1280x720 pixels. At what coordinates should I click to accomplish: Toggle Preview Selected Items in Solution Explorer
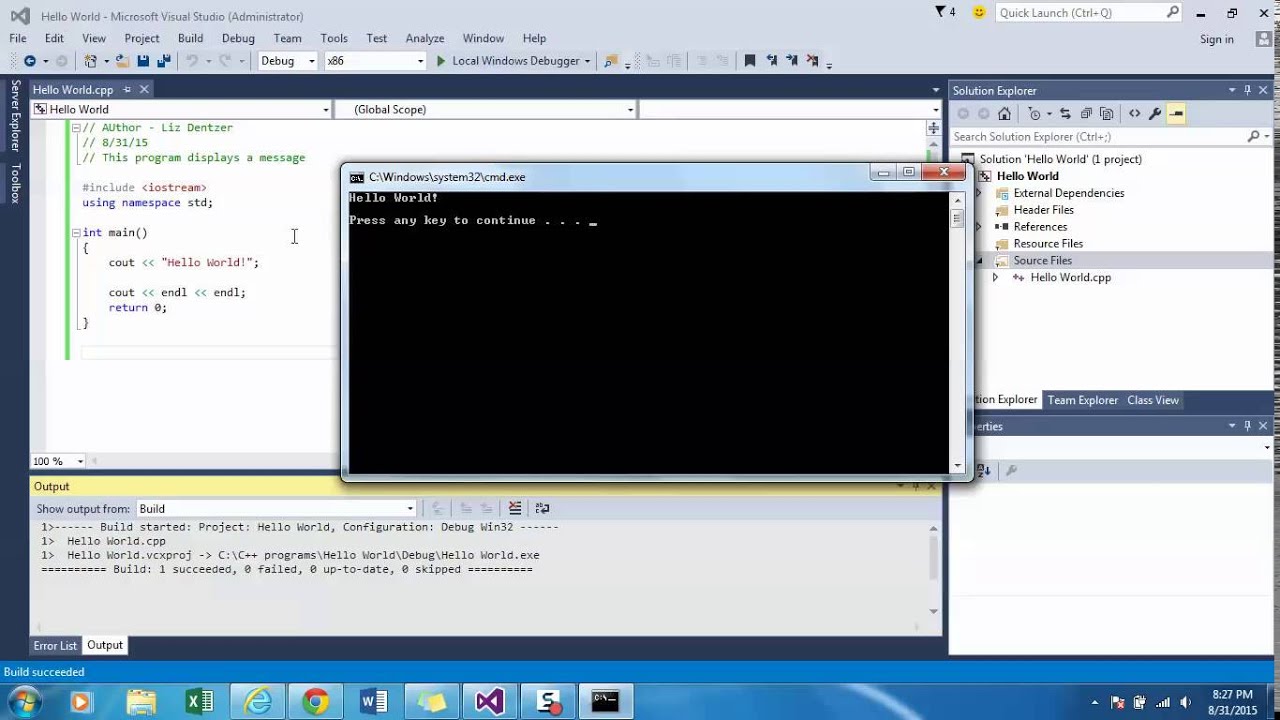1176,114
